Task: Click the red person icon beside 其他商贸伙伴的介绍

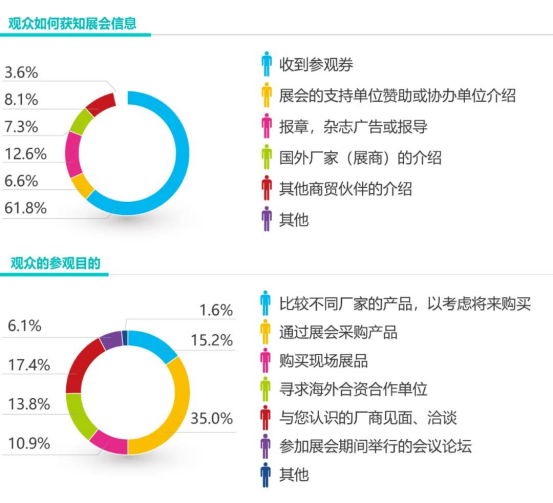Action: click(x=267, y=188)
